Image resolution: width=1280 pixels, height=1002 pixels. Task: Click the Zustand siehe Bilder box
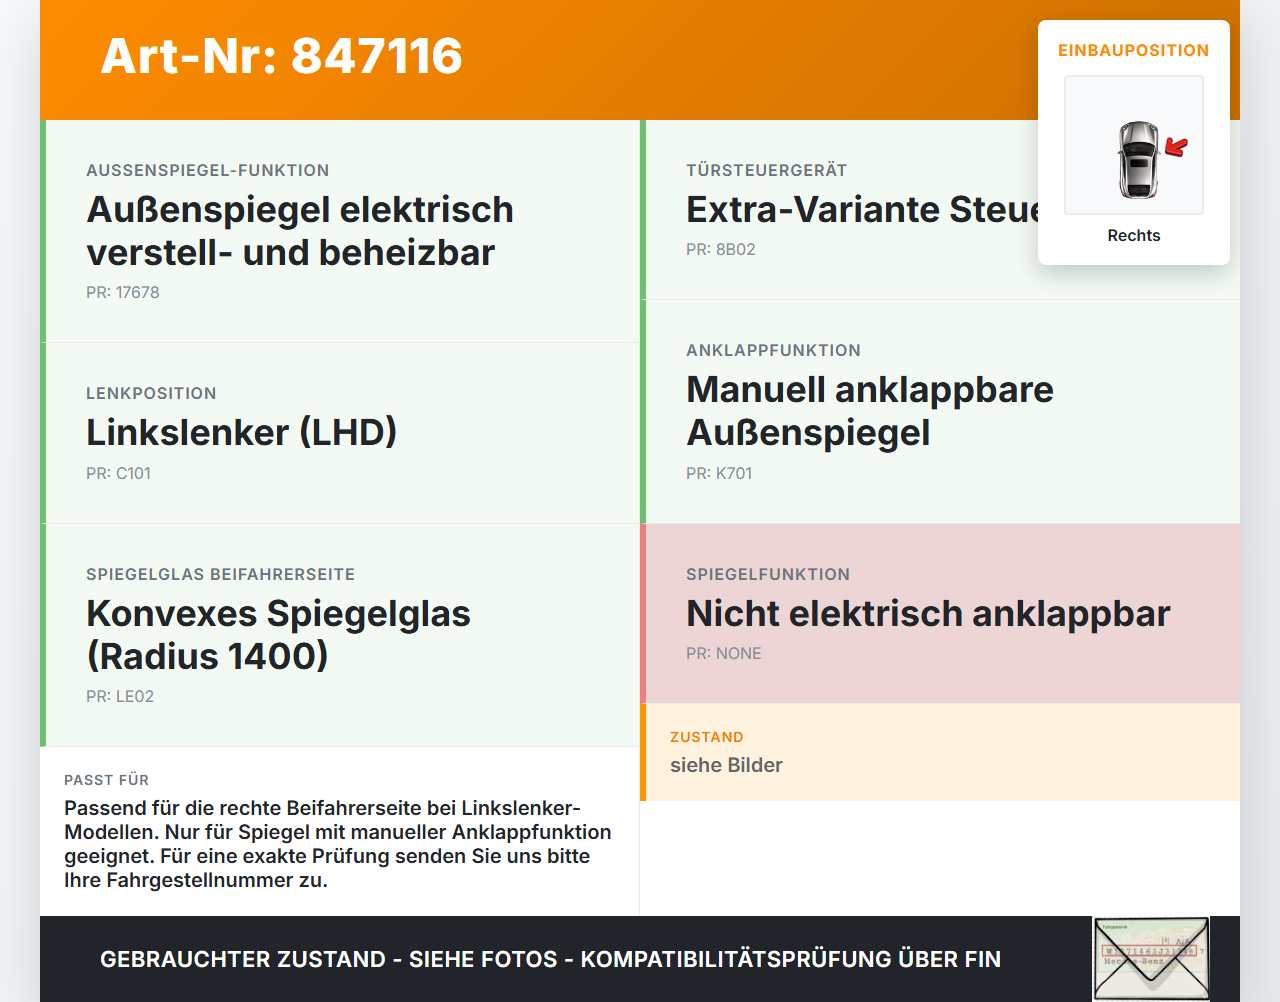point(940,752)
